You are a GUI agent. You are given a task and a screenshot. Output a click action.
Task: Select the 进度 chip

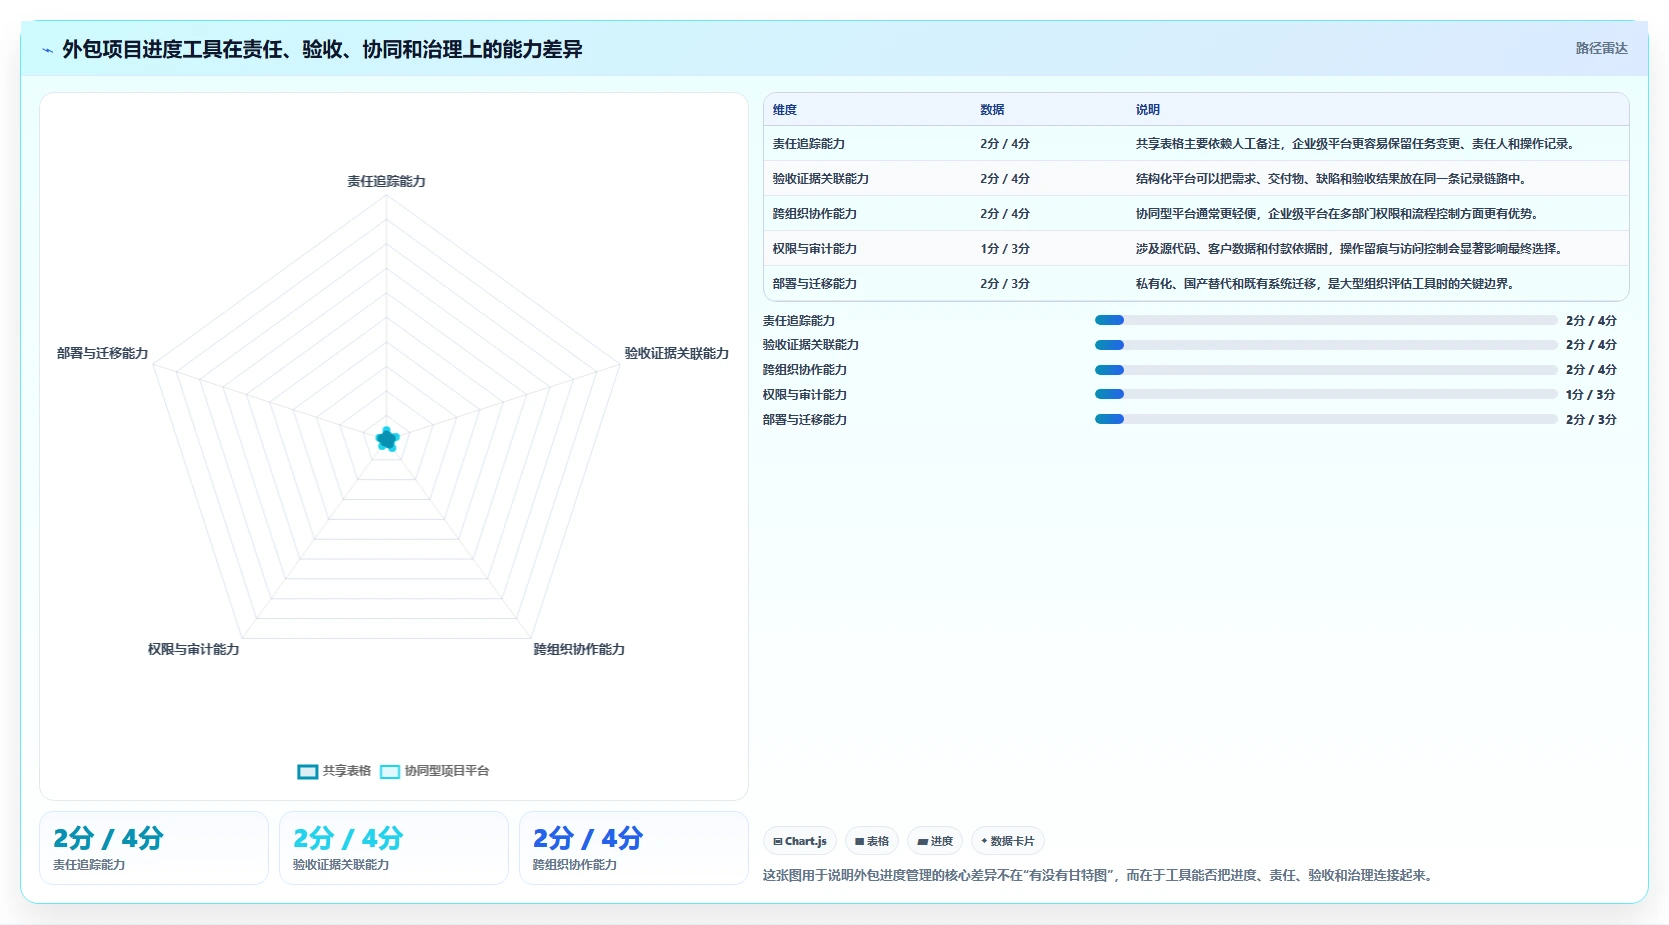pyautogui.click(x=935, y=841)
